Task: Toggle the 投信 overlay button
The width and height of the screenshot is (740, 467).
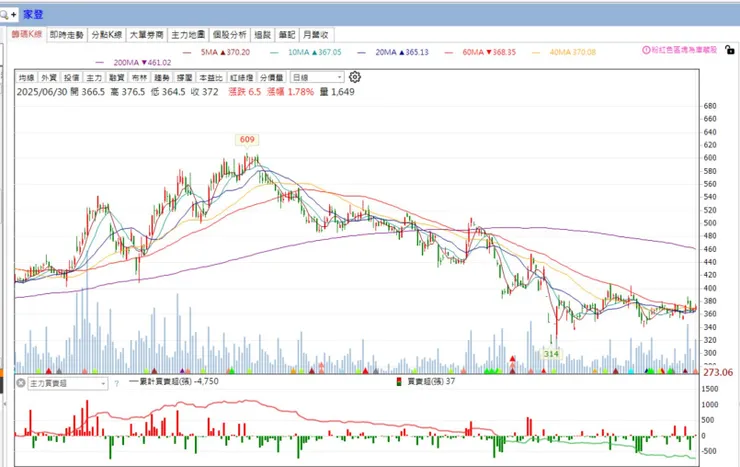Action: (x=71, y=77)
